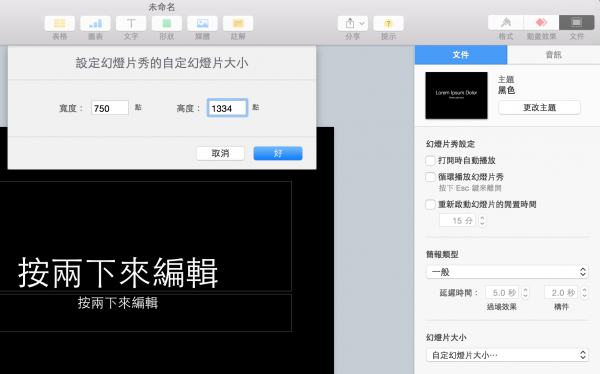600x374 pixels.
Task: Click the 15 分 idle time field
Action: click(x=457, y=220)
